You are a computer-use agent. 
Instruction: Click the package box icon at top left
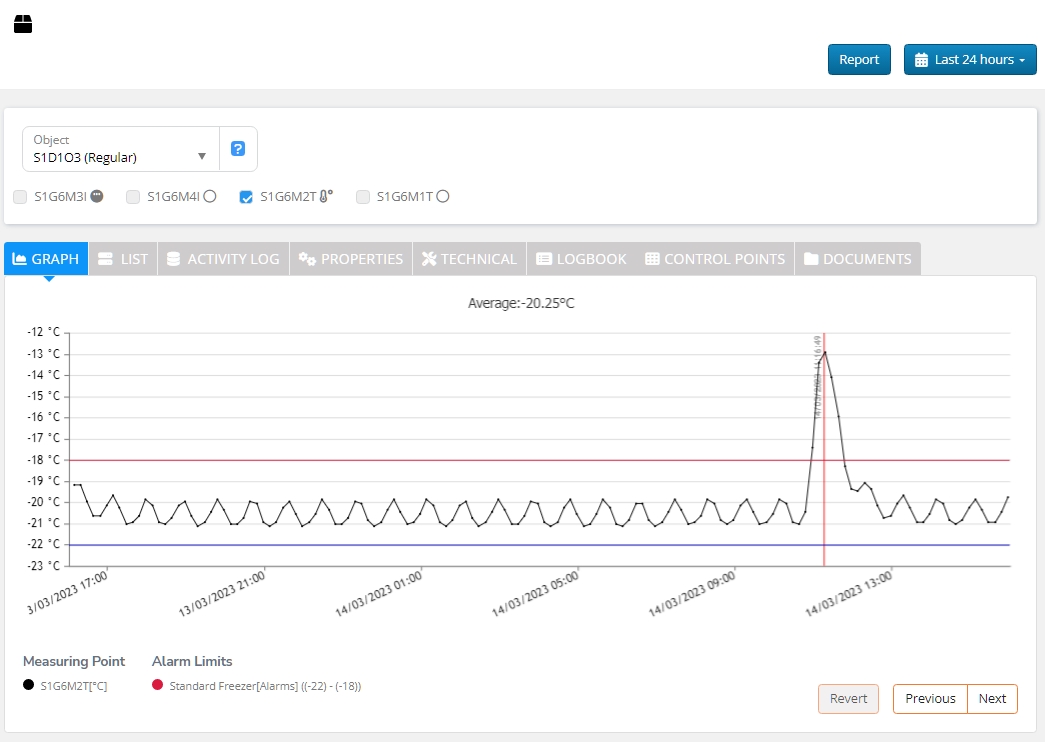[23, 24]
